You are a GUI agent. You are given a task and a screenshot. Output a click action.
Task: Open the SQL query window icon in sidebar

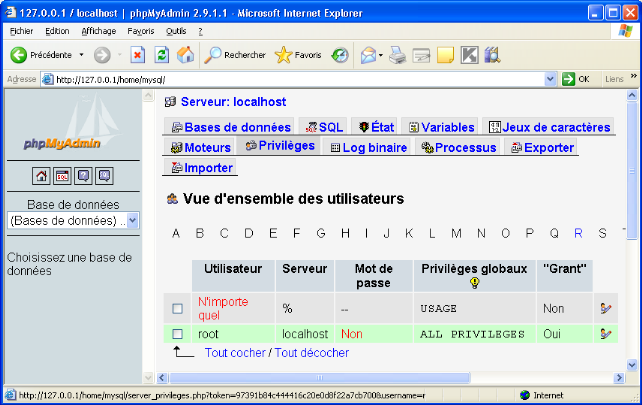[x=62, y=176]
